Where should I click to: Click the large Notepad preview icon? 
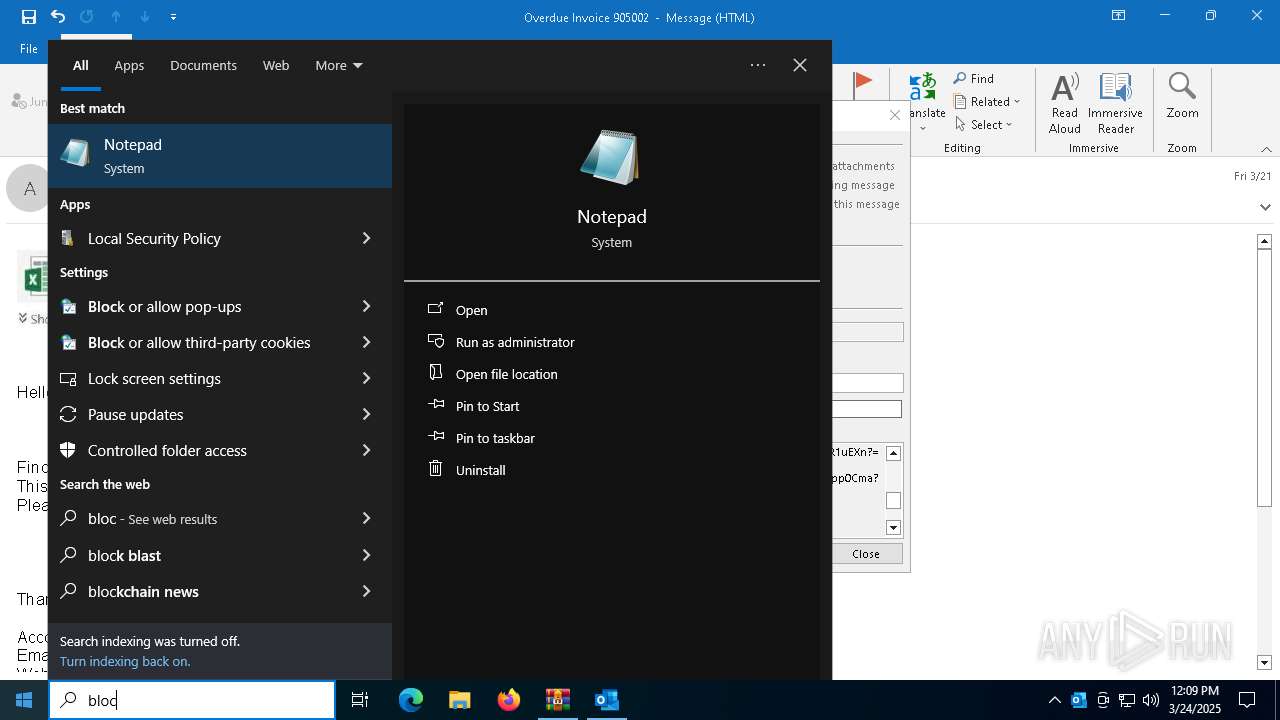pos(611,157)
